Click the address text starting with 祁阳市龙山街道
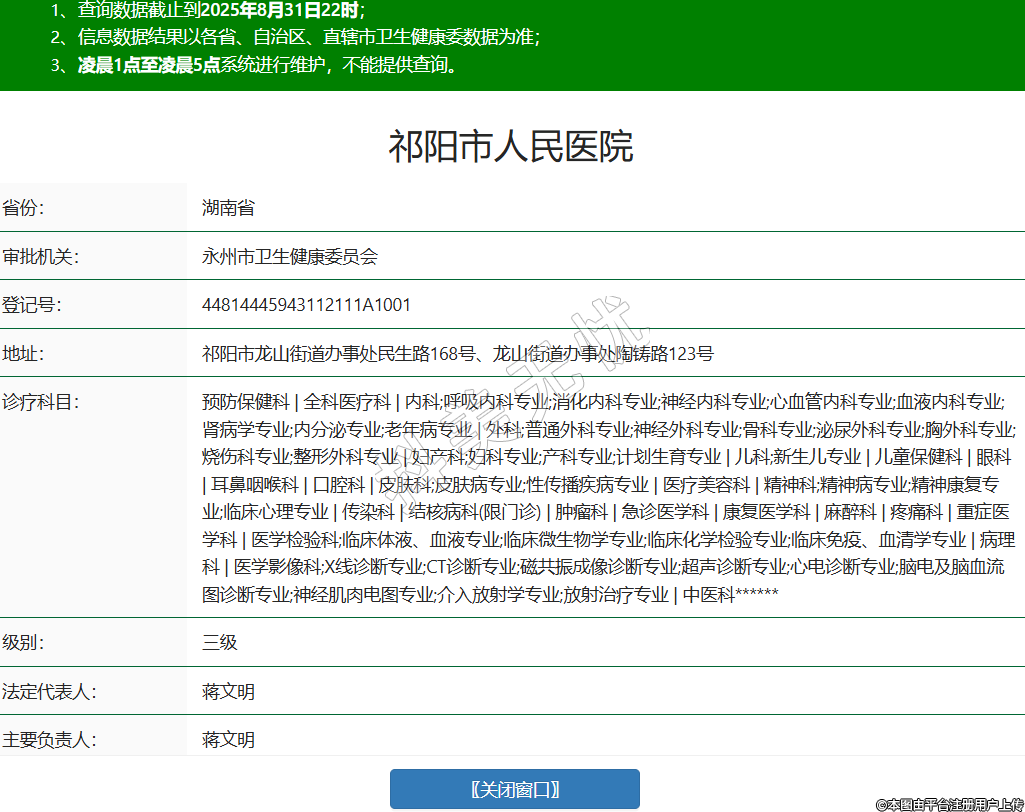The height and width of the screenshot is (812, 1025). [x=457, y=353]
